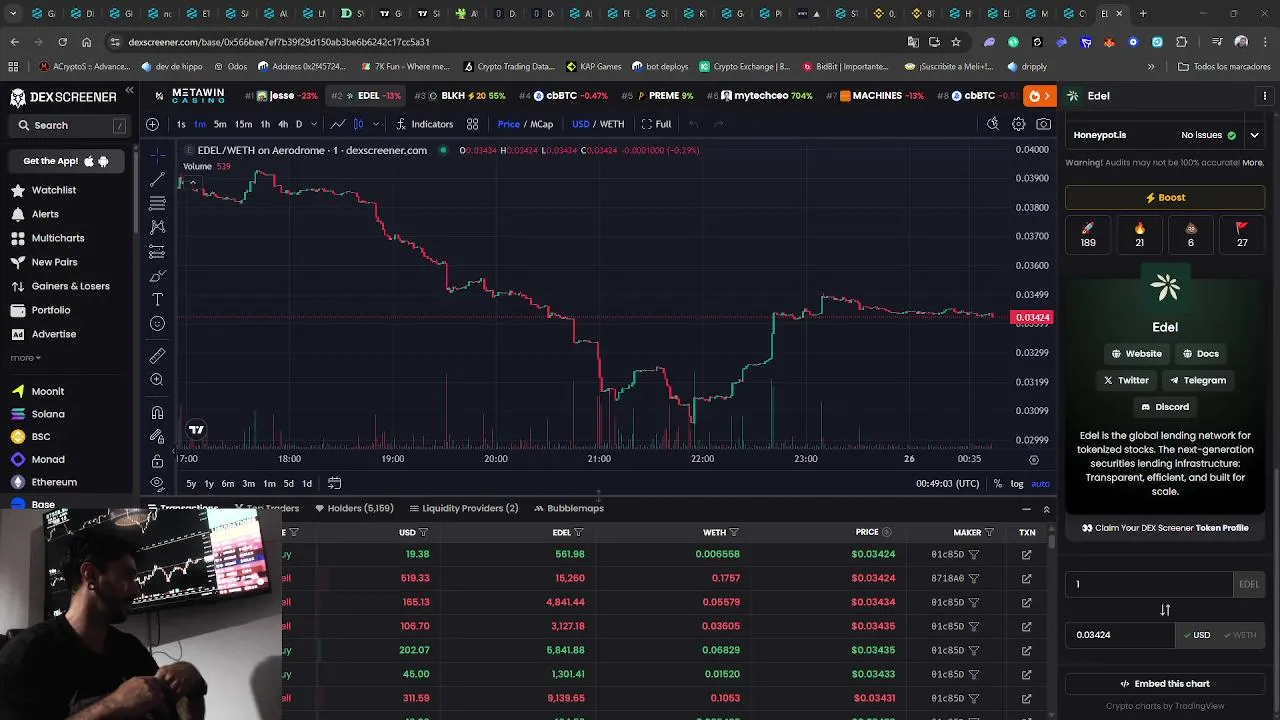This screenshot has height=720, width=1280.
Task: Switch chart quote to WETH
Action: 612,124
